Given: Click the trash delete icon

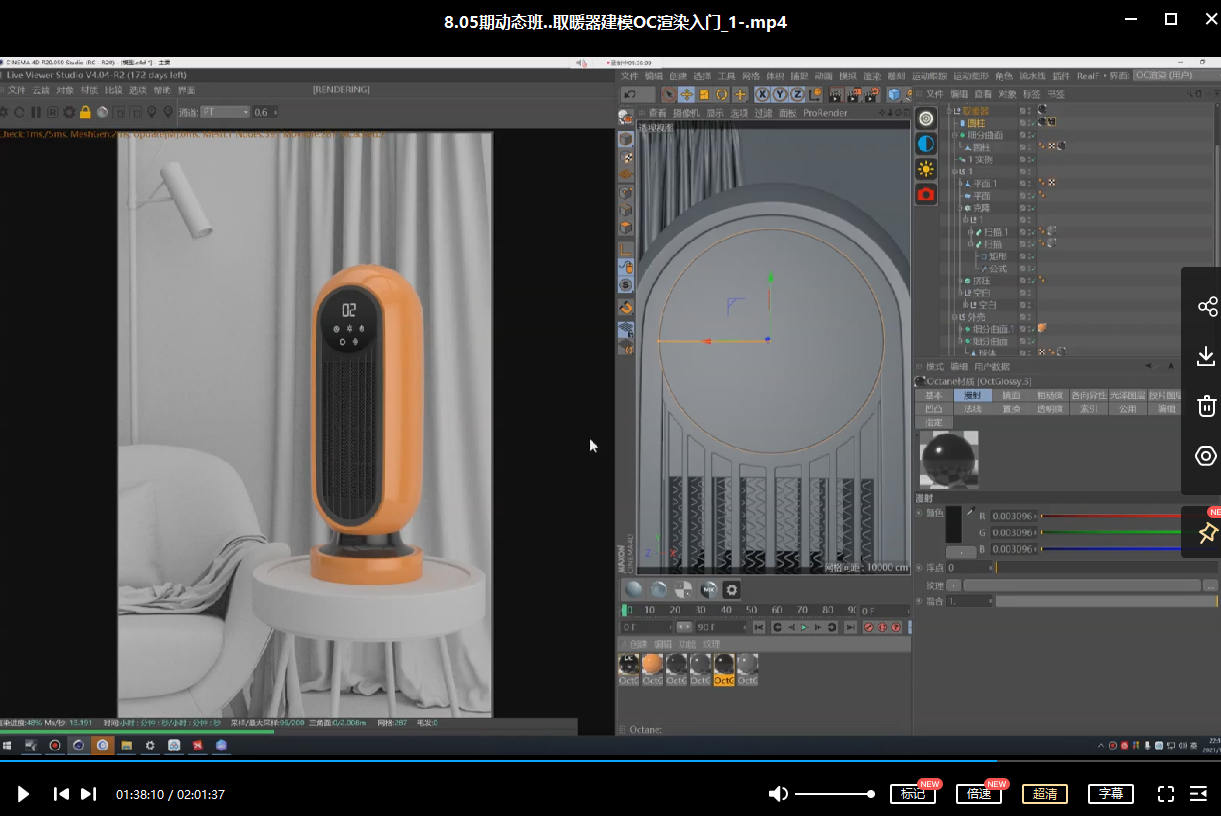Looking at the screenshot, I should click(x=1206, y=406).
